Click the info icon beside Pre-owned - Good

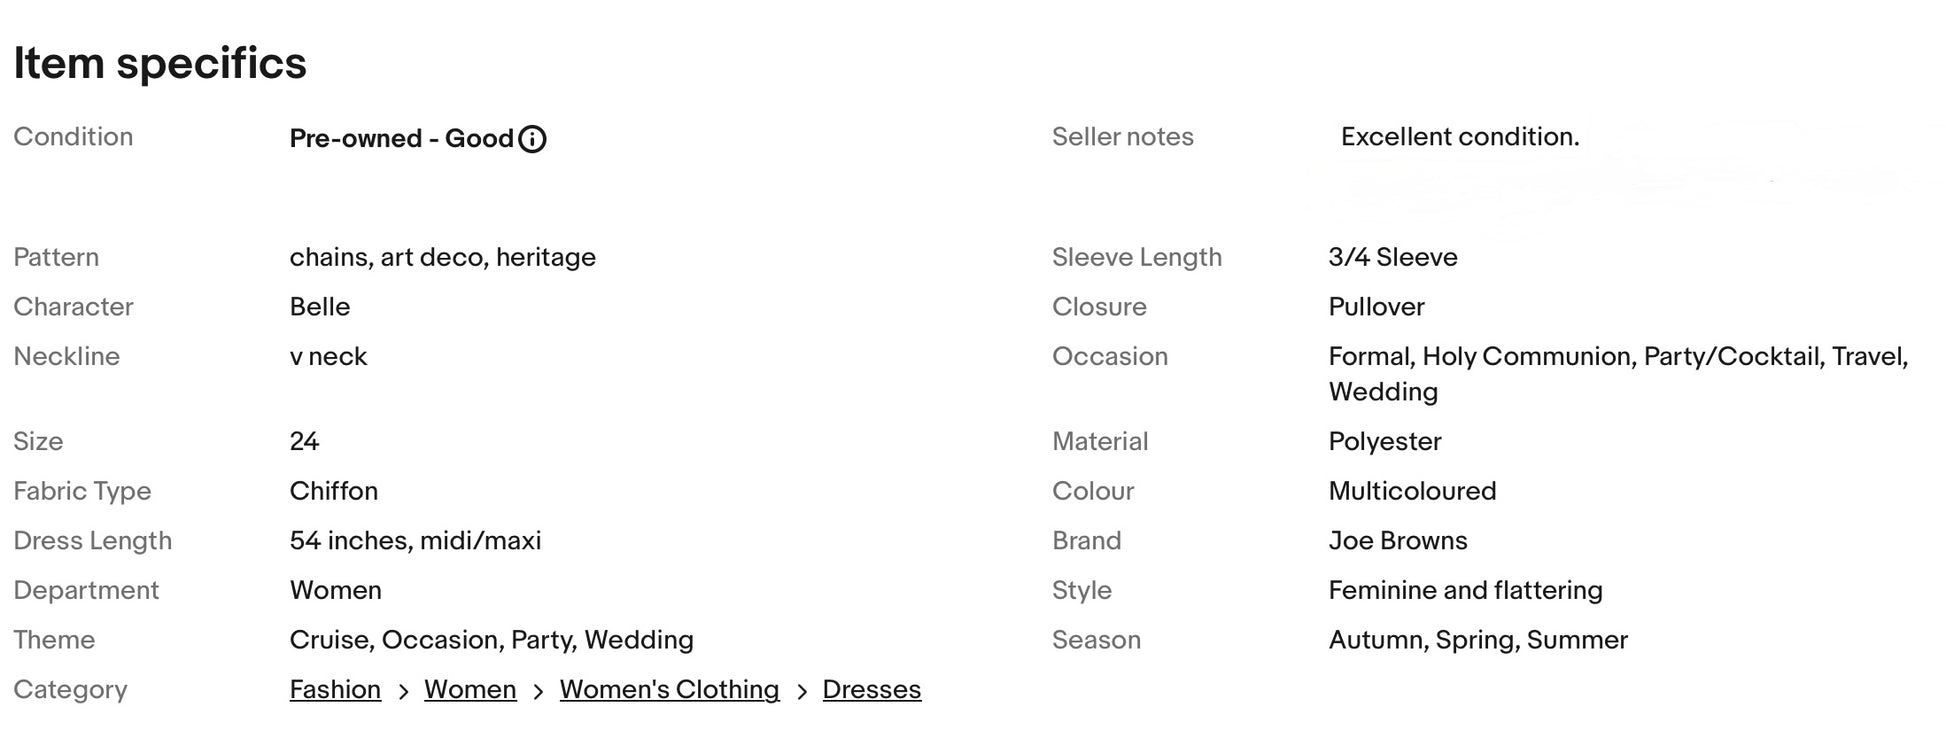[533, 139]
